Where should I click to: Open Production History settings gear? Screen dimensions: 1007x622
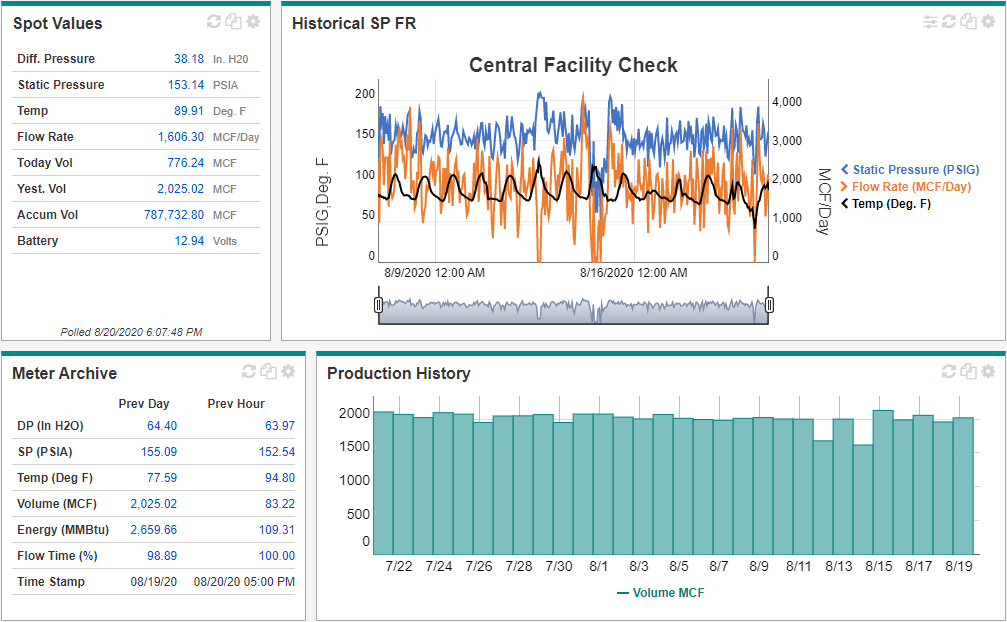988,372
